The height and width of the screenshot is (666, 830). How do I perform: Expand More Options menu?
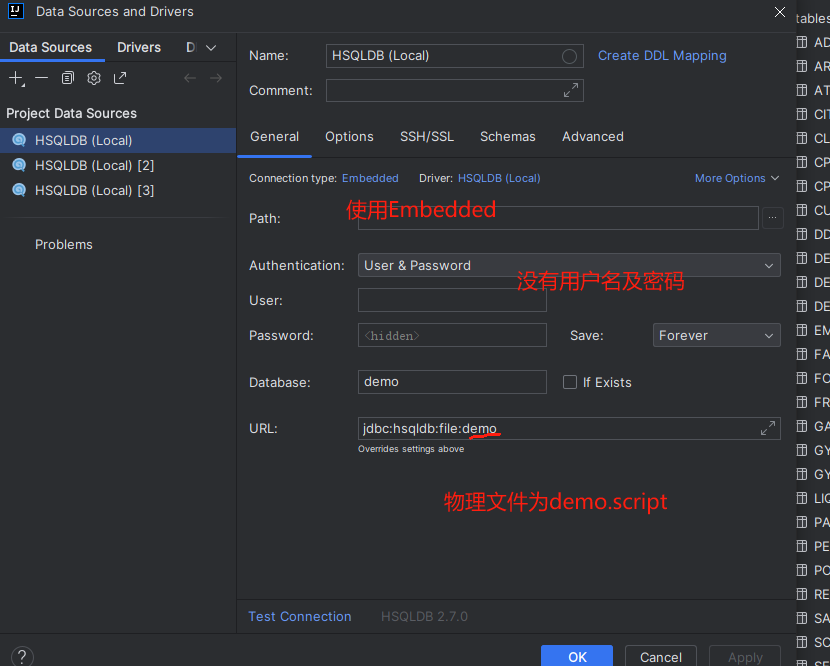737,178
